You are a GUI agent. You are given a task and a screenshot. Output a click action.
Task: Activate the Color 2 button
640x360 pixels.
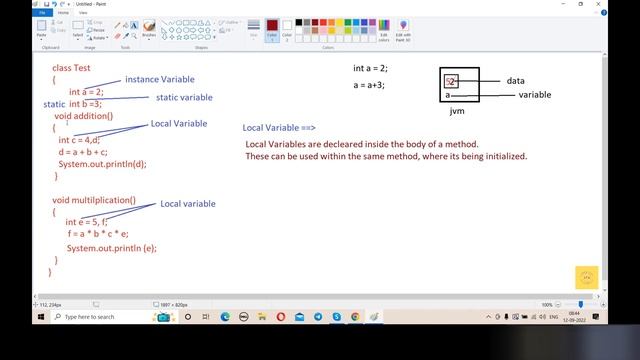(287, 31)
